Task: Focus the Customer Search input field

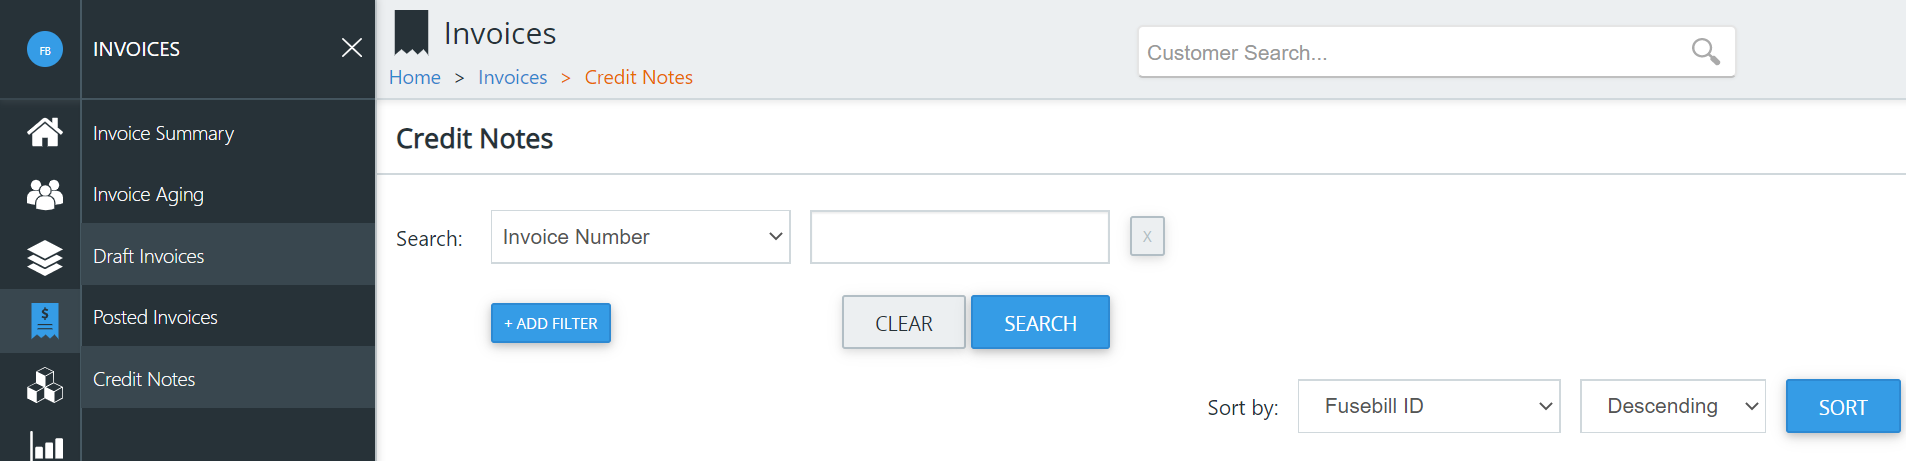Action: coord(1410,52)
